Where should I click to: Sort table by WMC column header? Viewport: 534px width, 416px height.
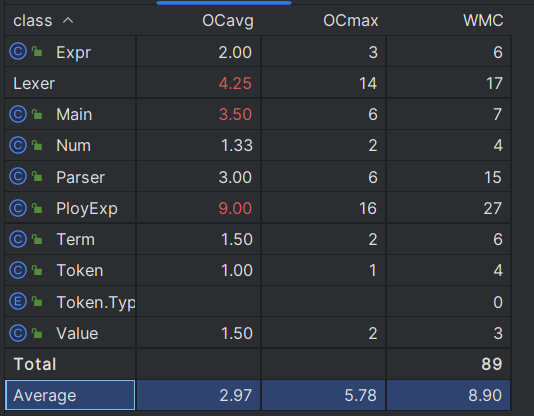(483, 20)
